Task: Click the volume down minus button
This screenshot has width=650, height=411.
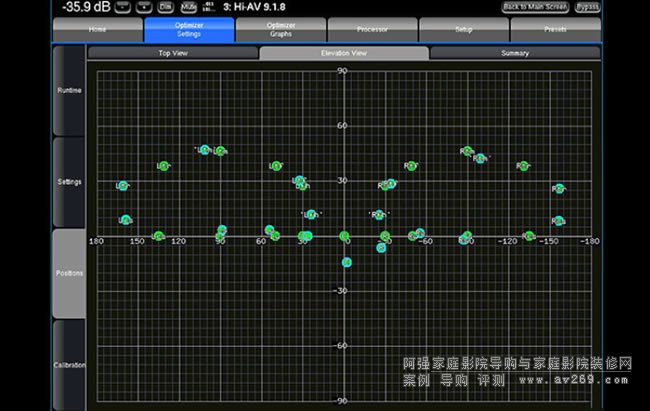Action: coord(120,7)
